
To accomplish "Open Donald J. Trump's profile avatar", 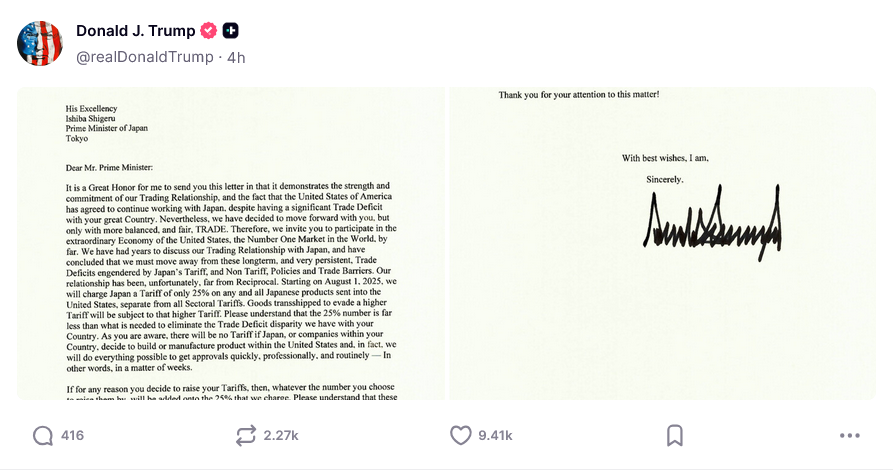I will coord(40,43).
